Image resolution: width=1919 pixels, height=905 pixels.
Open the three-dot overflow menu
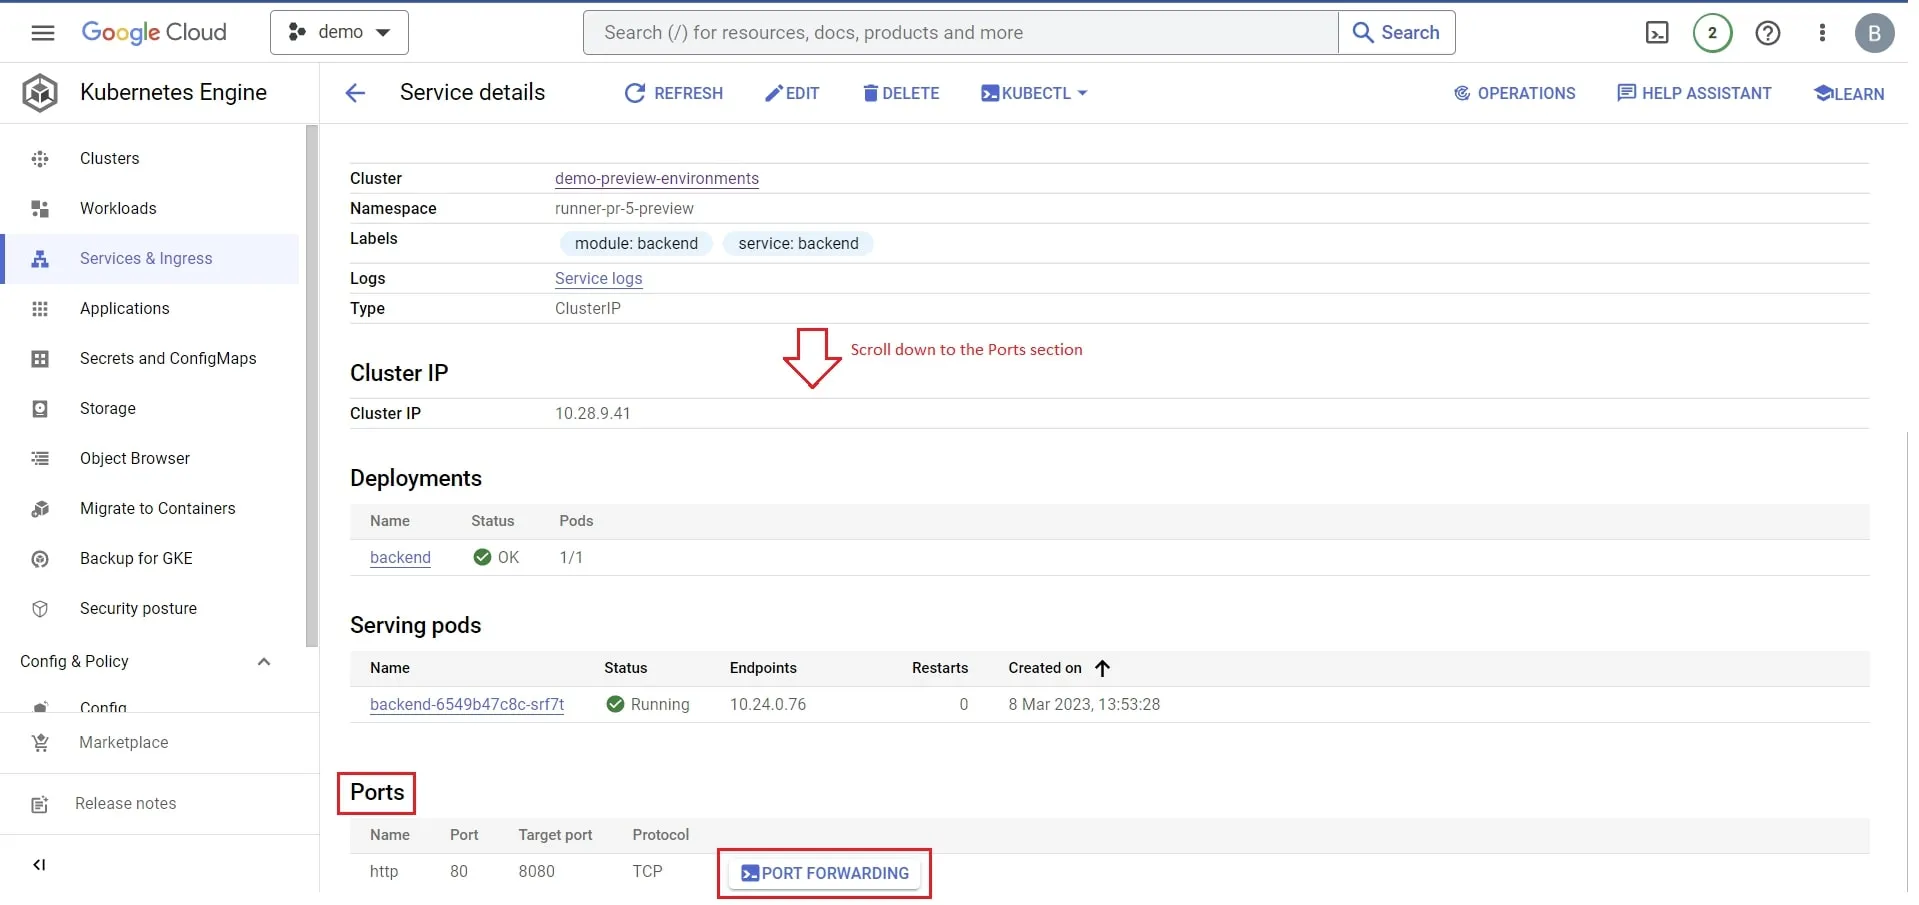tap(1823, 32)
